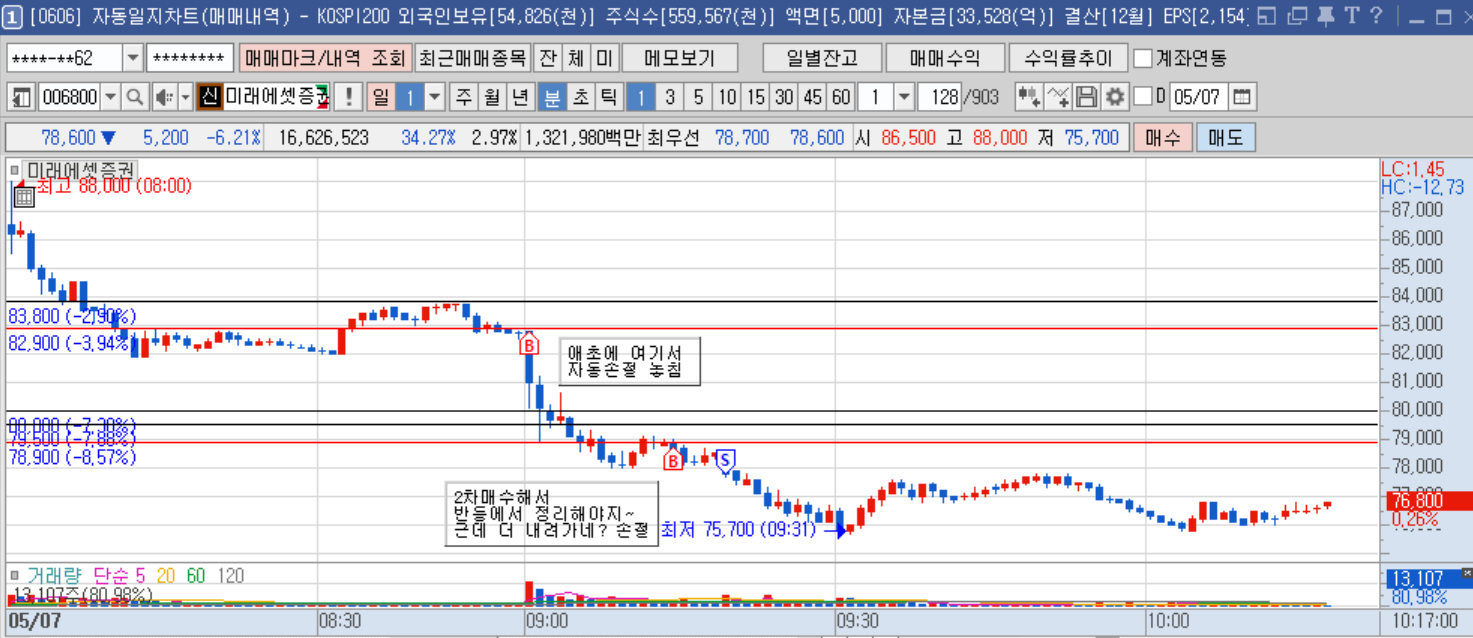Click the stock search magnifier icon

tap(135, 97)
